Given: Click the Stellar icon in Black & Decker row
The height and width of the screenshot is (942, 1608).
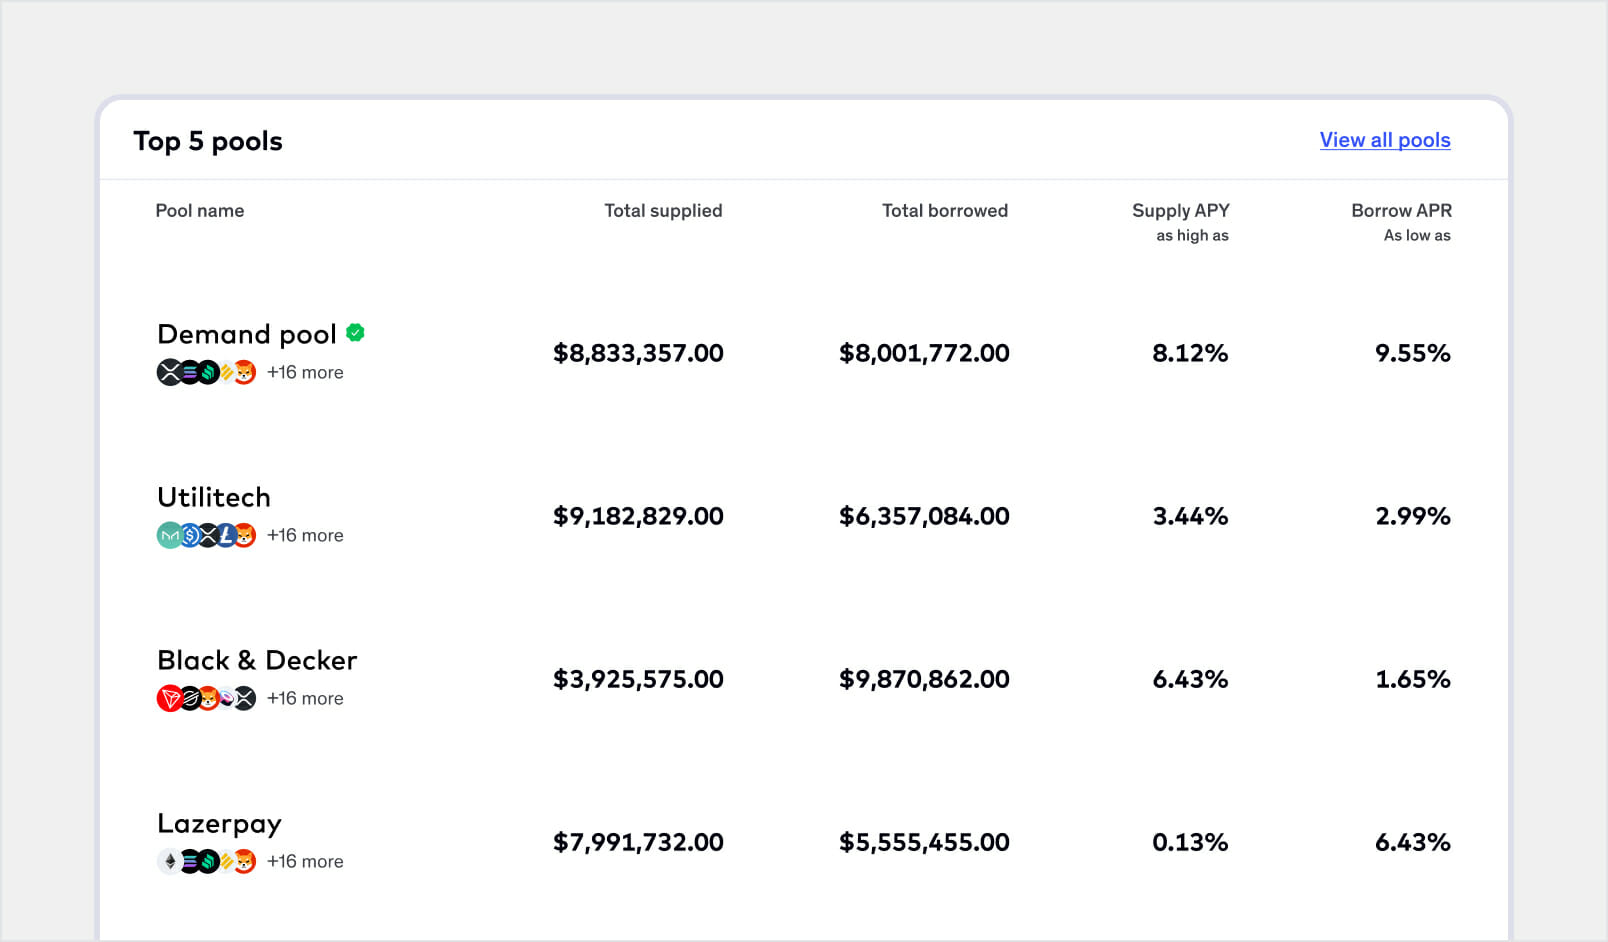Looking at the screenshot, I should coord(189,699).
